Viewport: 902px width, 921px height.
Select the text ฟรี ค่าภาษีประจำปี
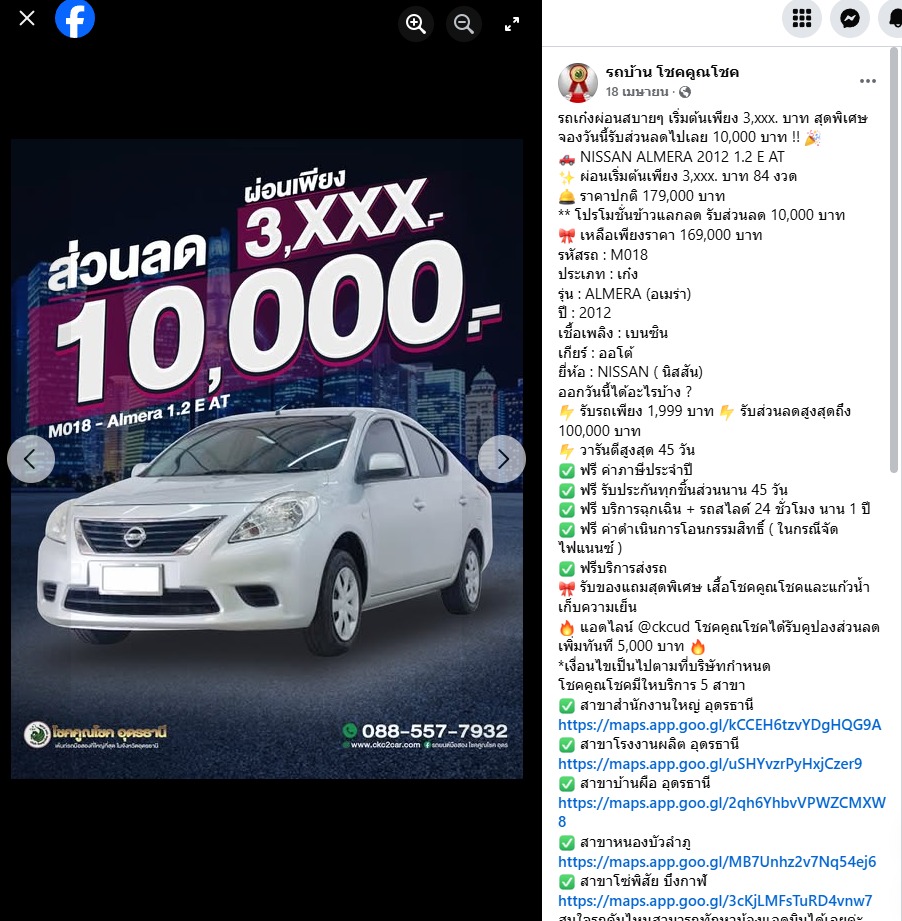coord(636,470)
